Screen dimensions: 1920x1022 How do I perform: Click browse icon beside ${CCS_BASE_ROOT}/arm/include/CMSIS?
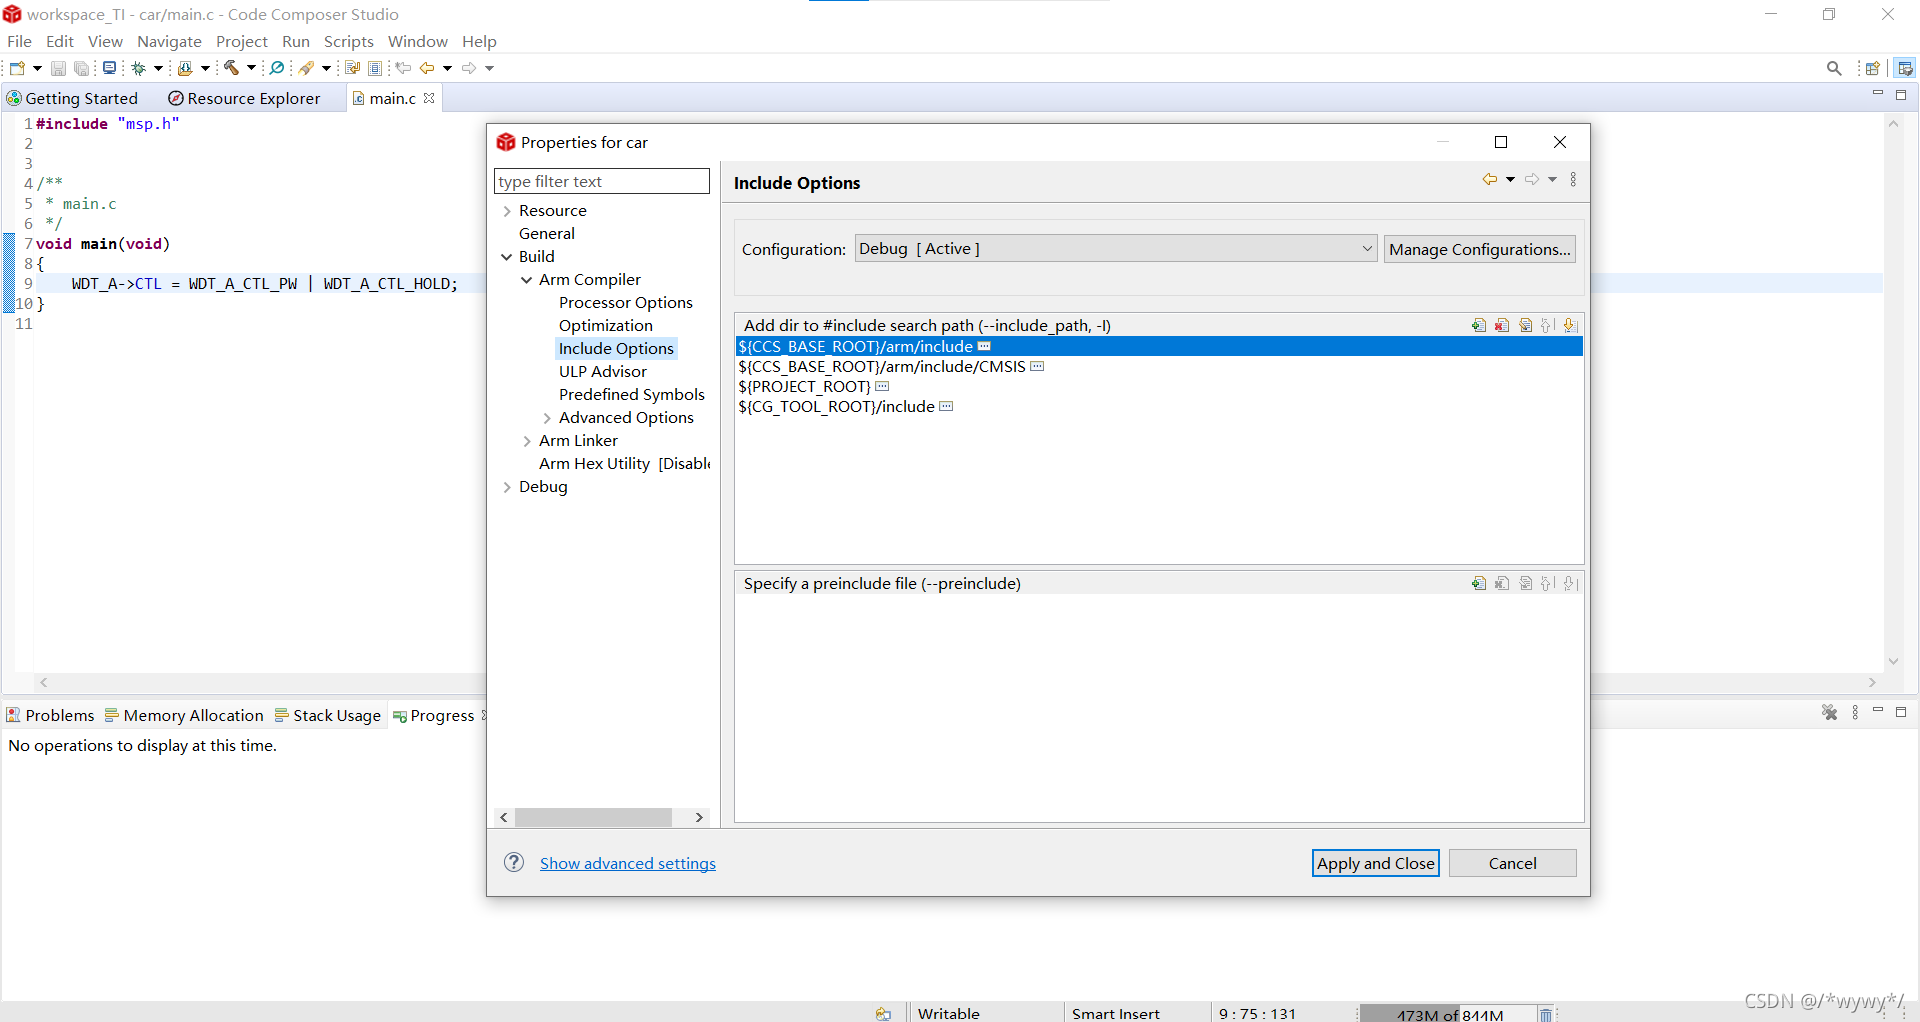click(x=1037, y=367)
